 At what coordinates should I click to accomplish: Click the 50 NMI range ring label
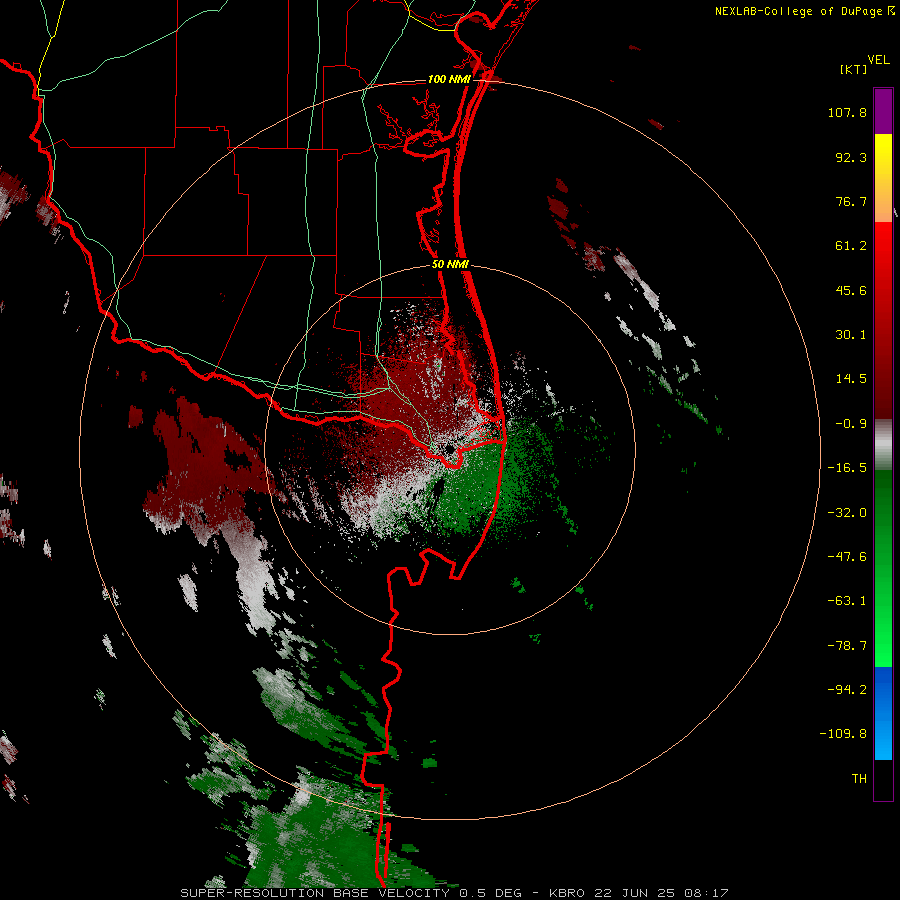[x=451, y=265]
